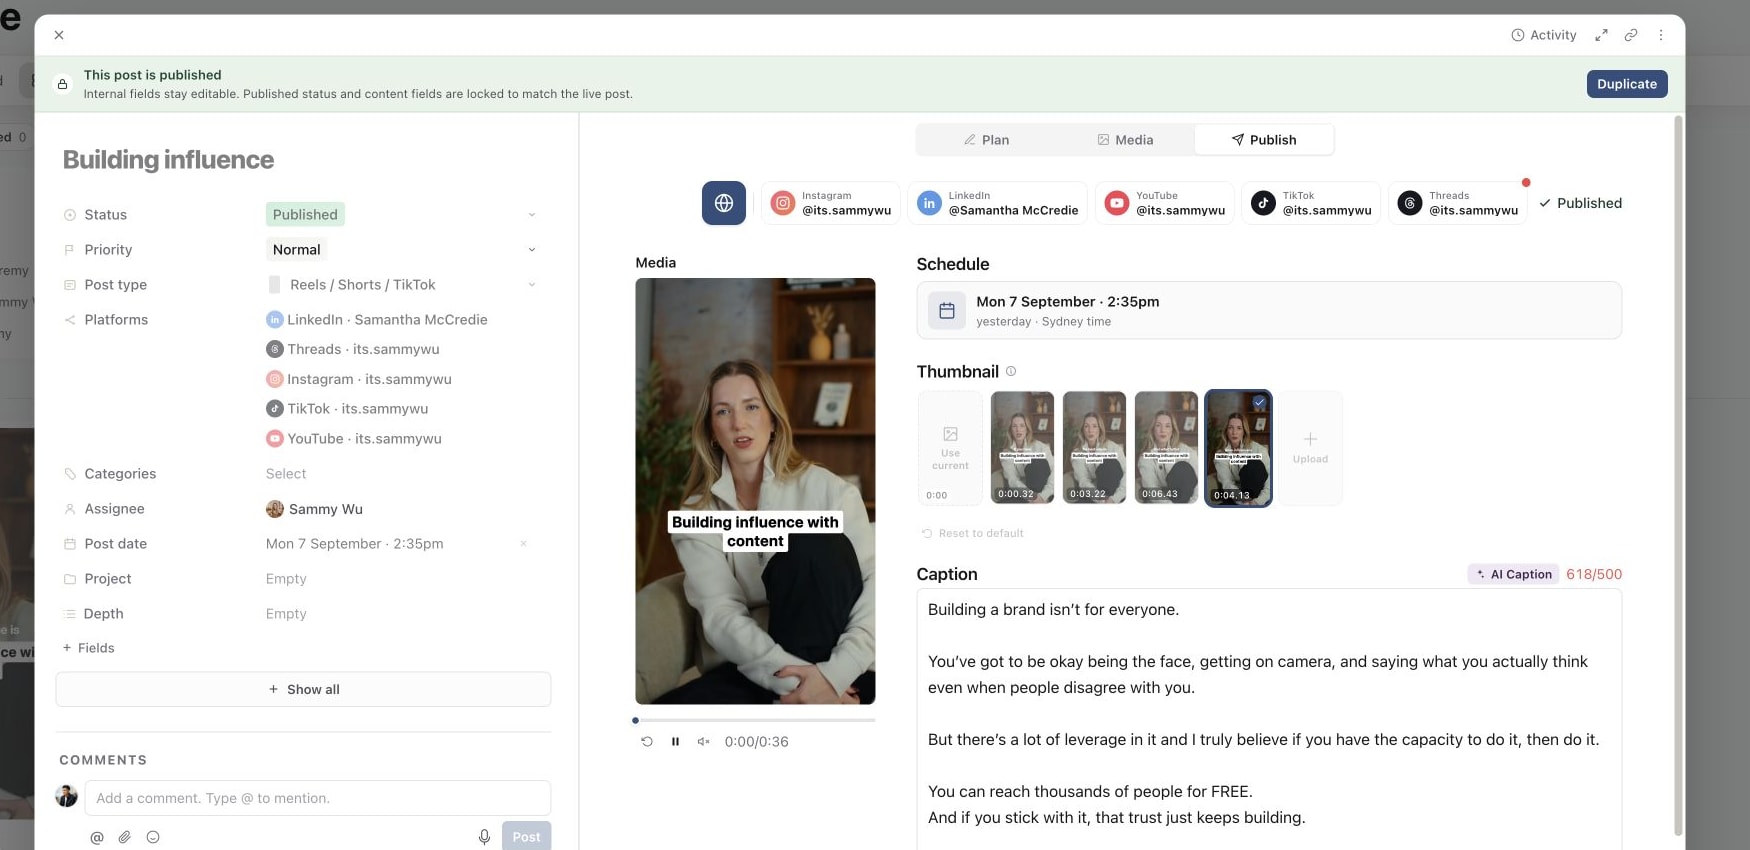
Task: Click the Published status indicator
Action: 1580,203
